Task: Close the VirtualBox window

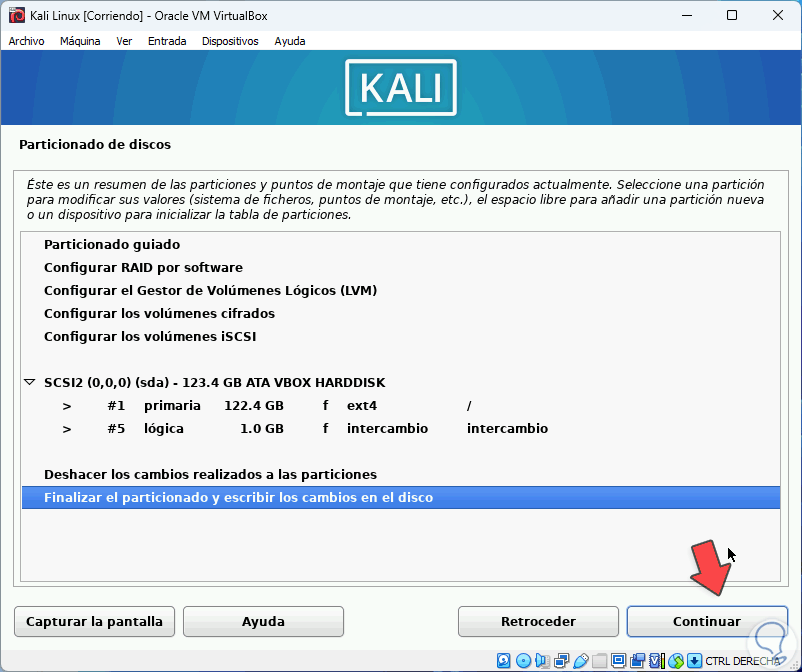Action: (x=778, y=15)
